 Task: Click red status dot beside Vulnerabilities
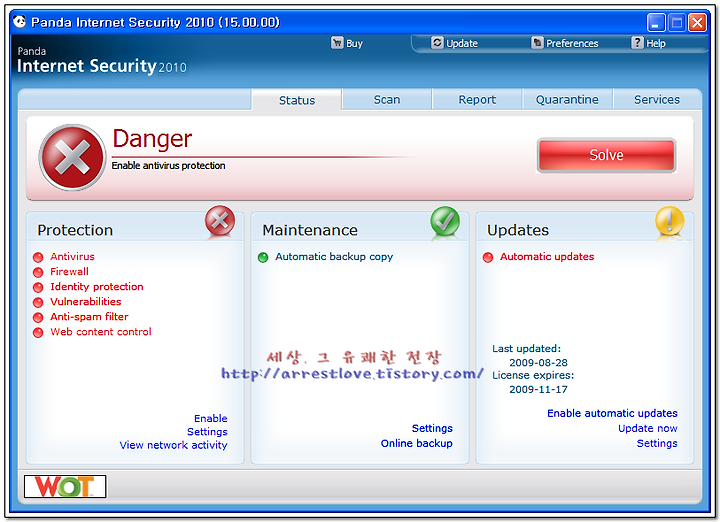point(38,303)
